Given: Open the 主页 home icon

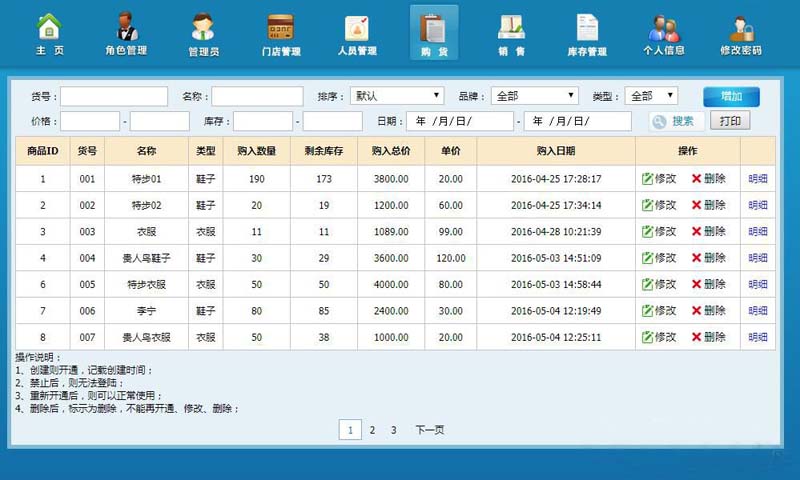Looking at the screenshot, I should 49,28.
